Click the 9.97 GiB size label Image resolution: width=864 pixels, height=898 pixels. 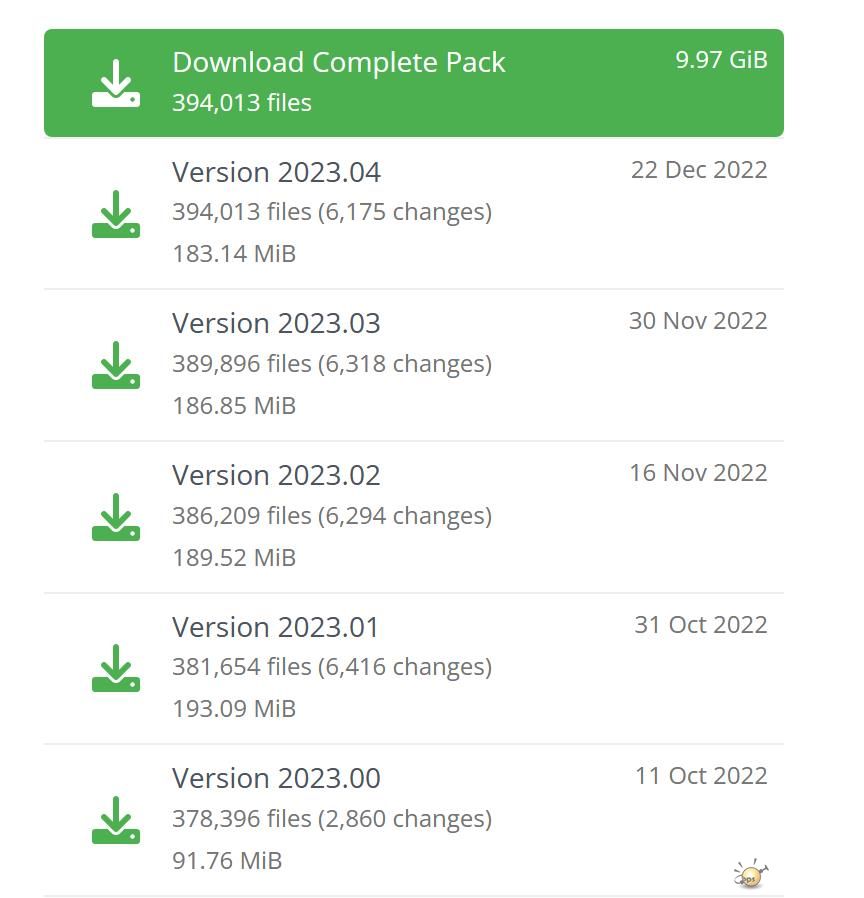721,59
